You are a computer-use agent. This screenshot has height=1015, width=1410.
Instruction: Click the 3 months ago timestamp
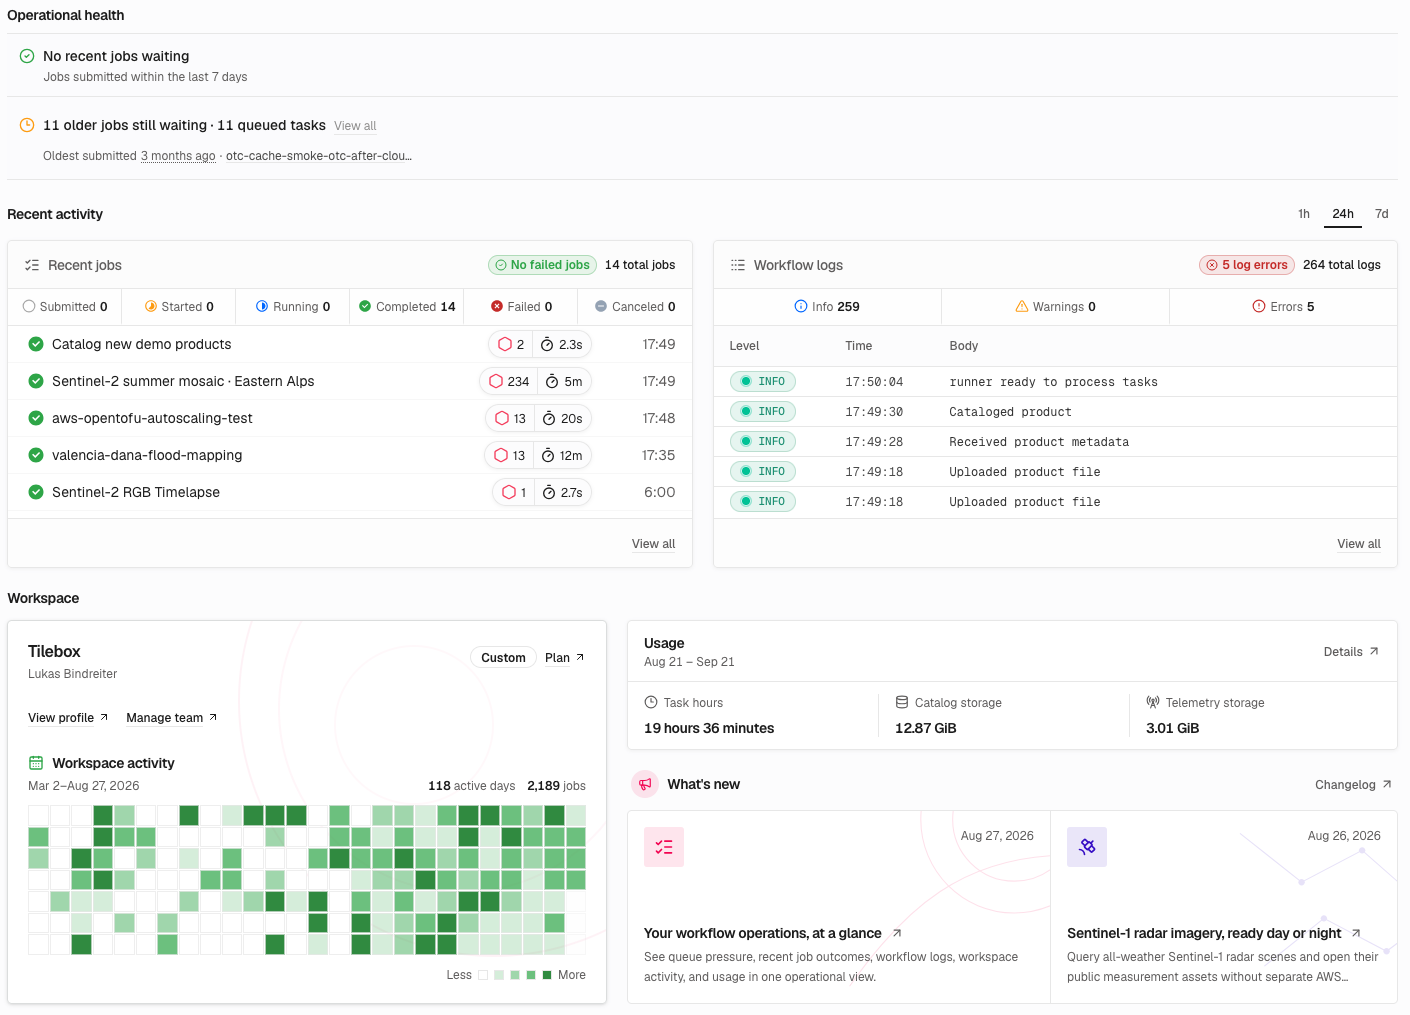coord(178,156)
